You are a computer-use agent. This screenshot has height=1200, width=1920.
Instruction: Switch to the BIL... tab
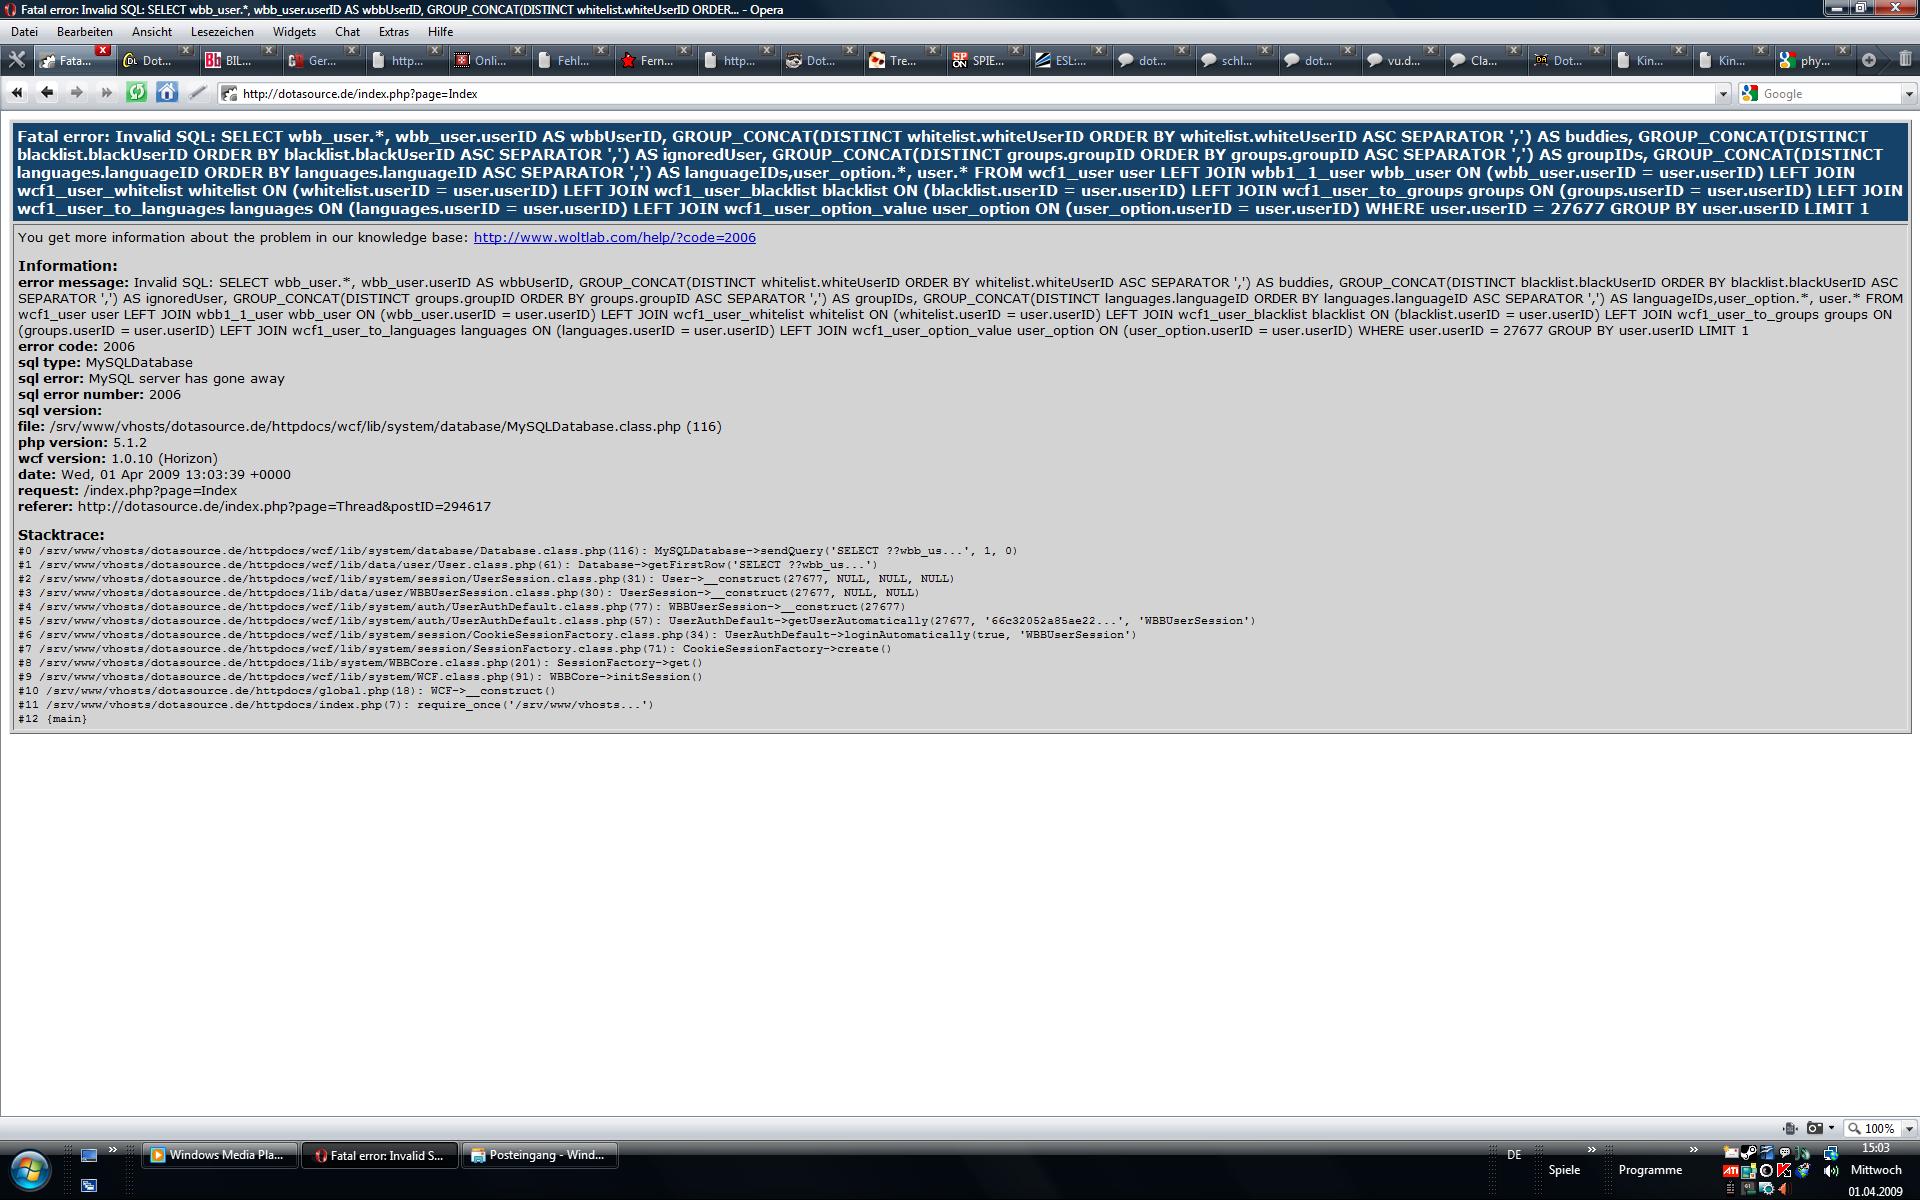(x=236, y=61)
